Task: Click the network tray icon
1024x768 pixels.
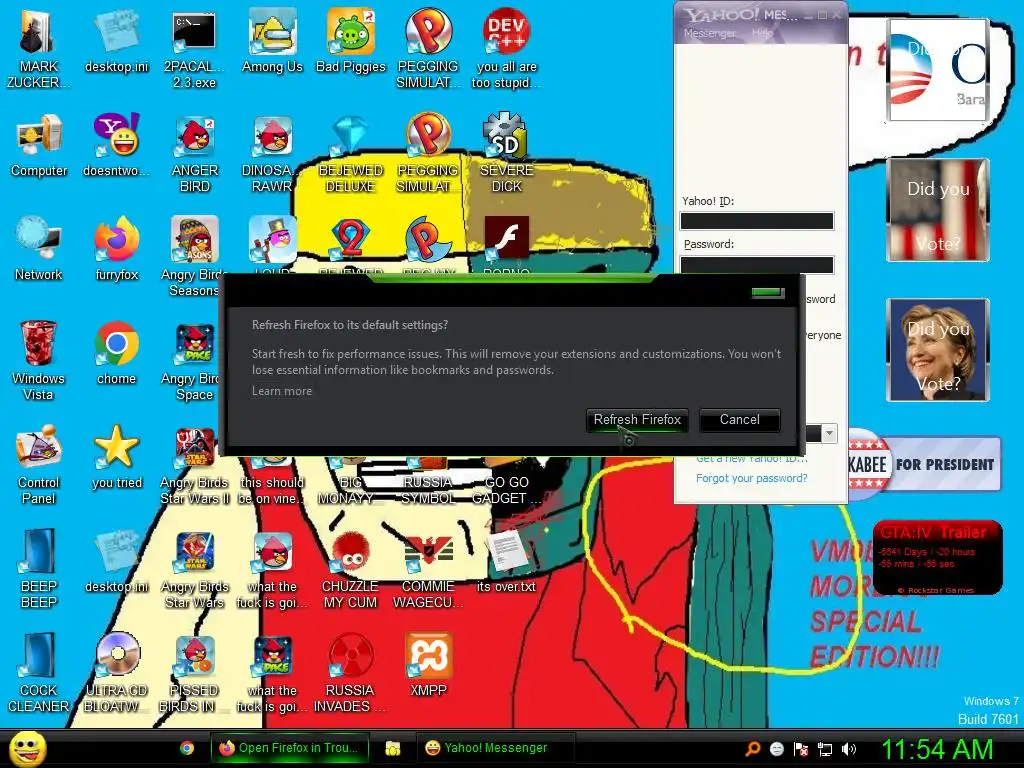Action: click(x=825, y=749)
